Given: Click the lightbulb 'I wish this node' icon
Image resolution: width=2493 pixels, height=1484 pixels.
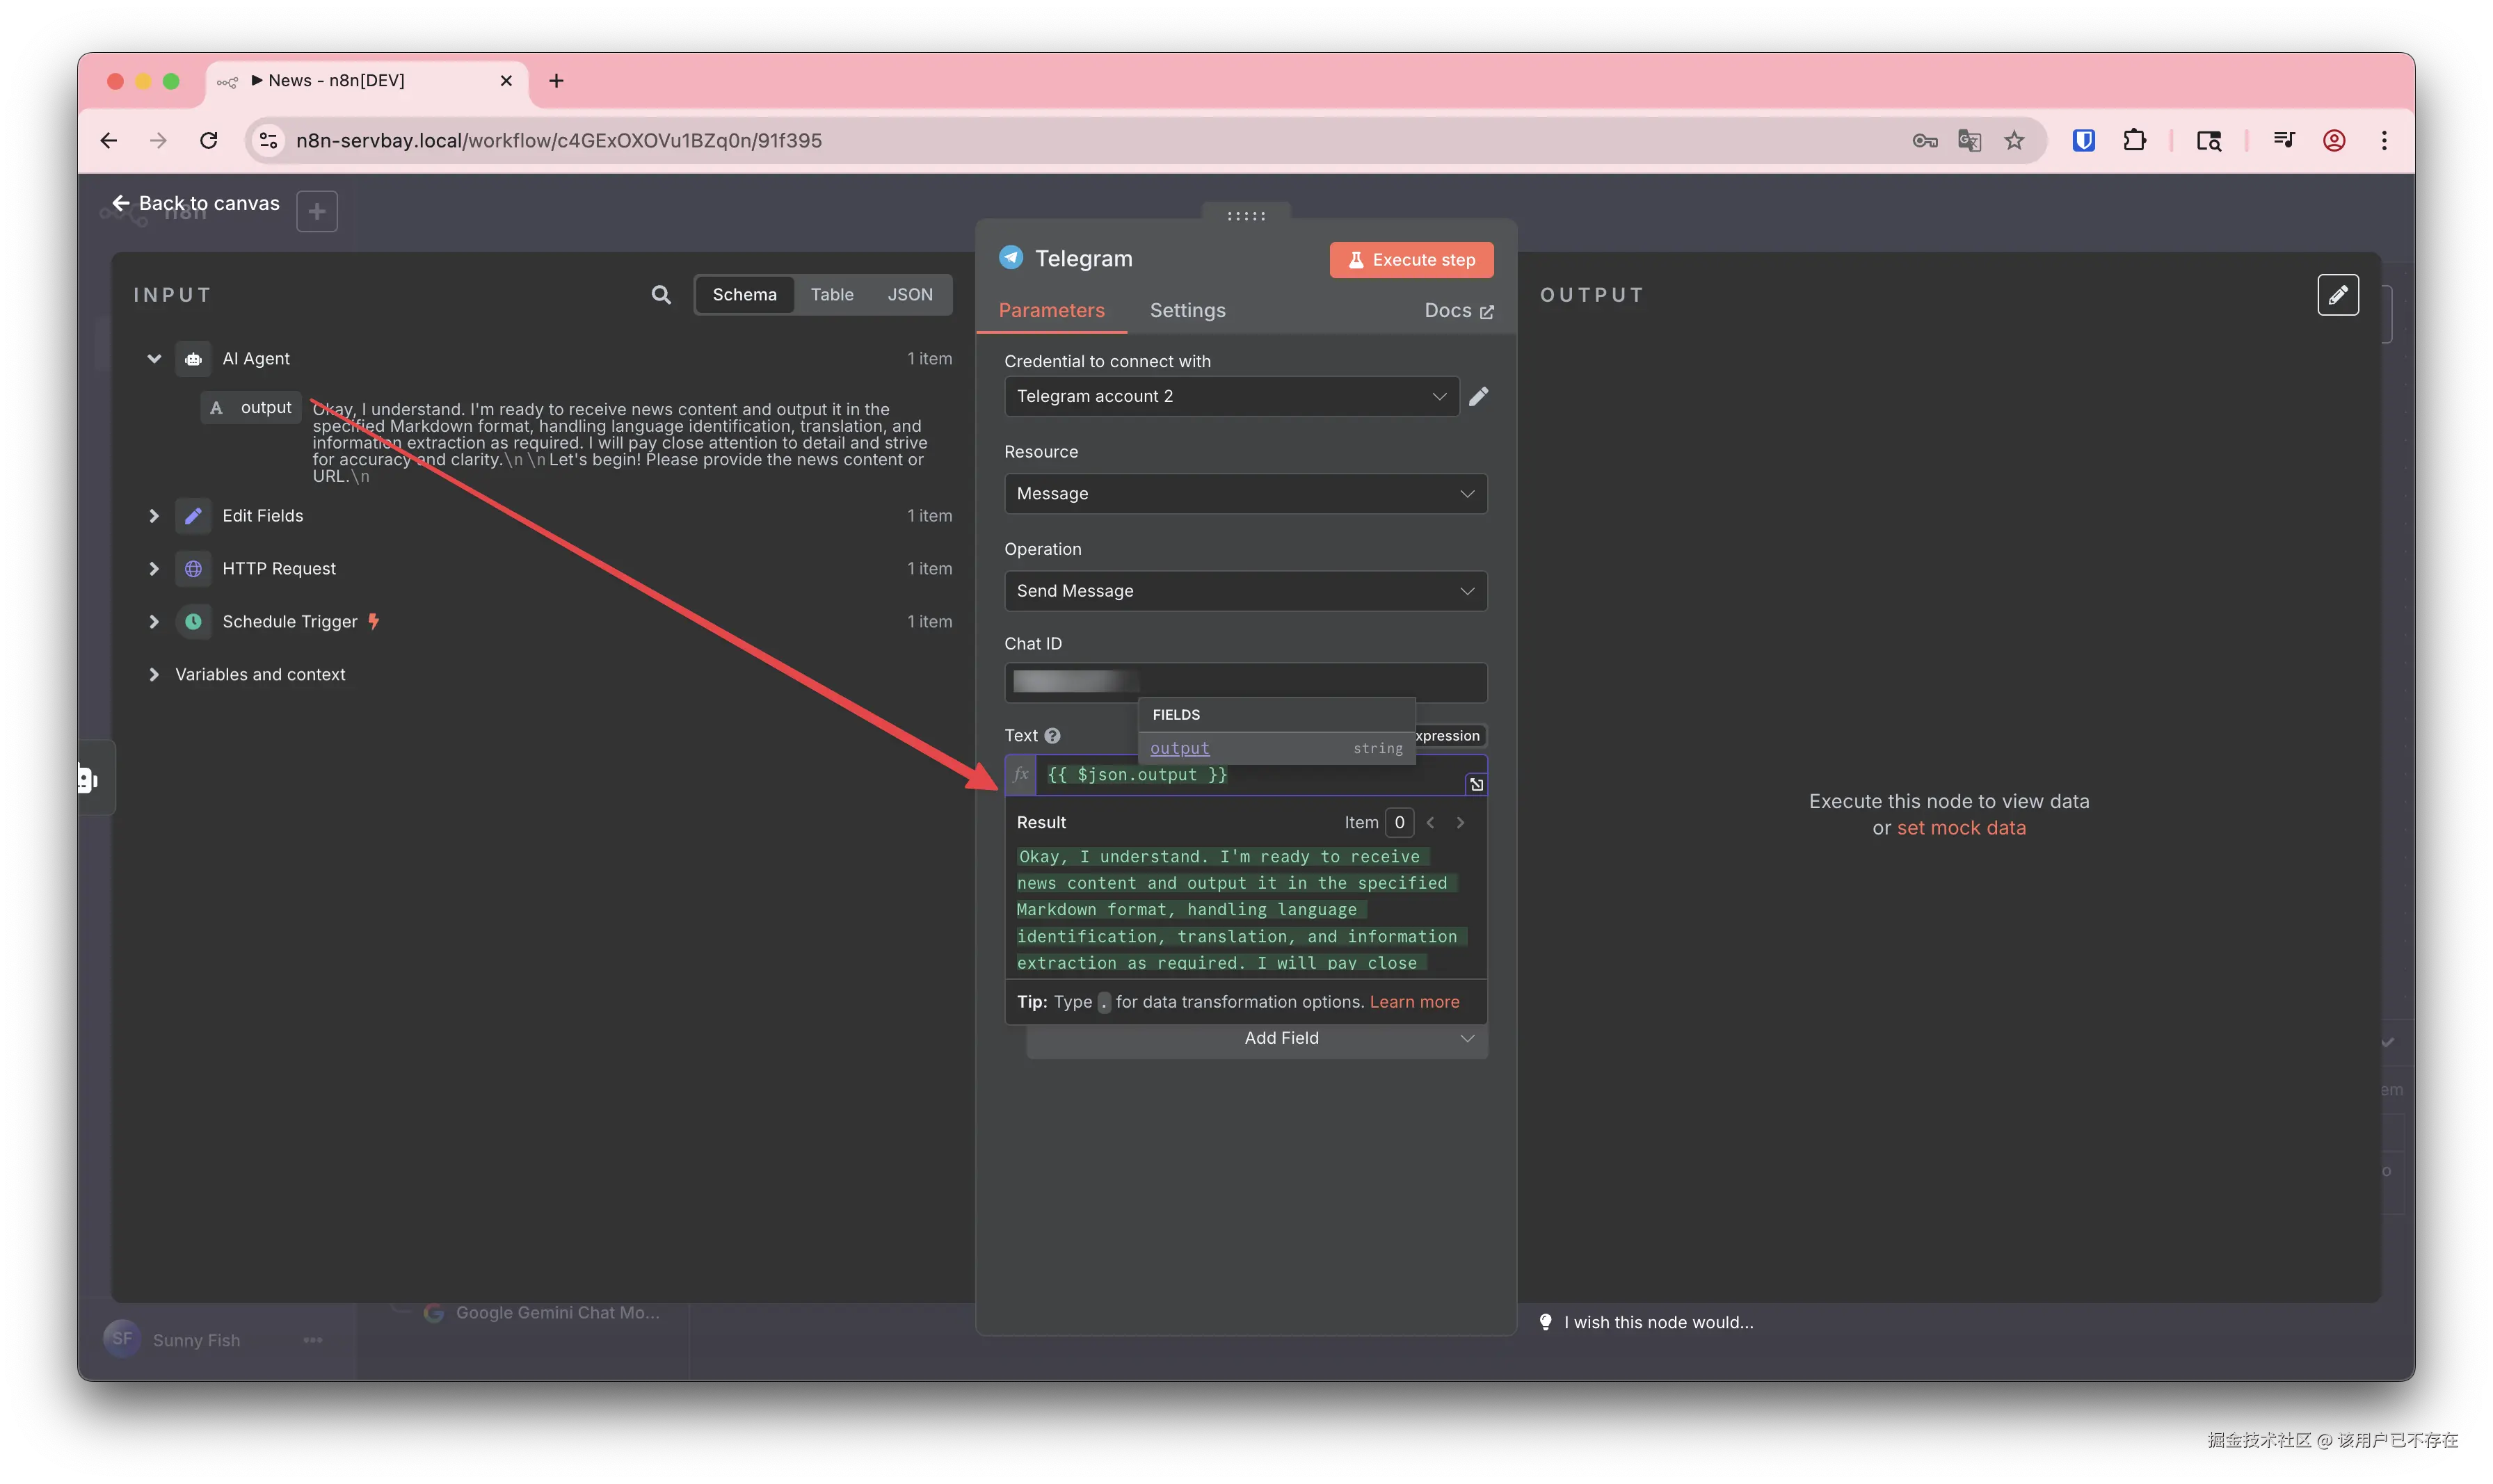Looking at the screenshot, I should point(1545,1322).
